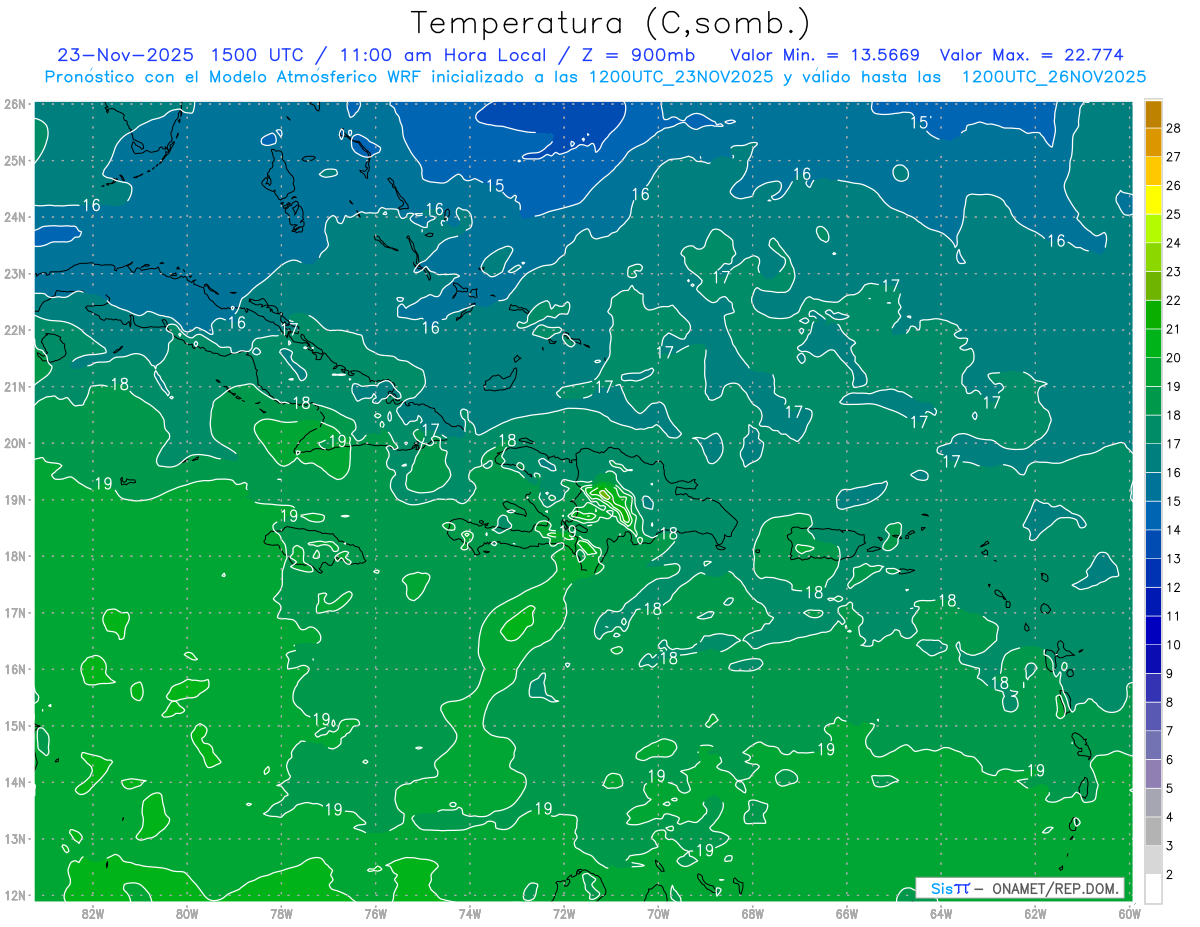Click the latitude axis label "19N"
Screen dimensions: 1200x927
pyautogui.click(x=15, y=499)
